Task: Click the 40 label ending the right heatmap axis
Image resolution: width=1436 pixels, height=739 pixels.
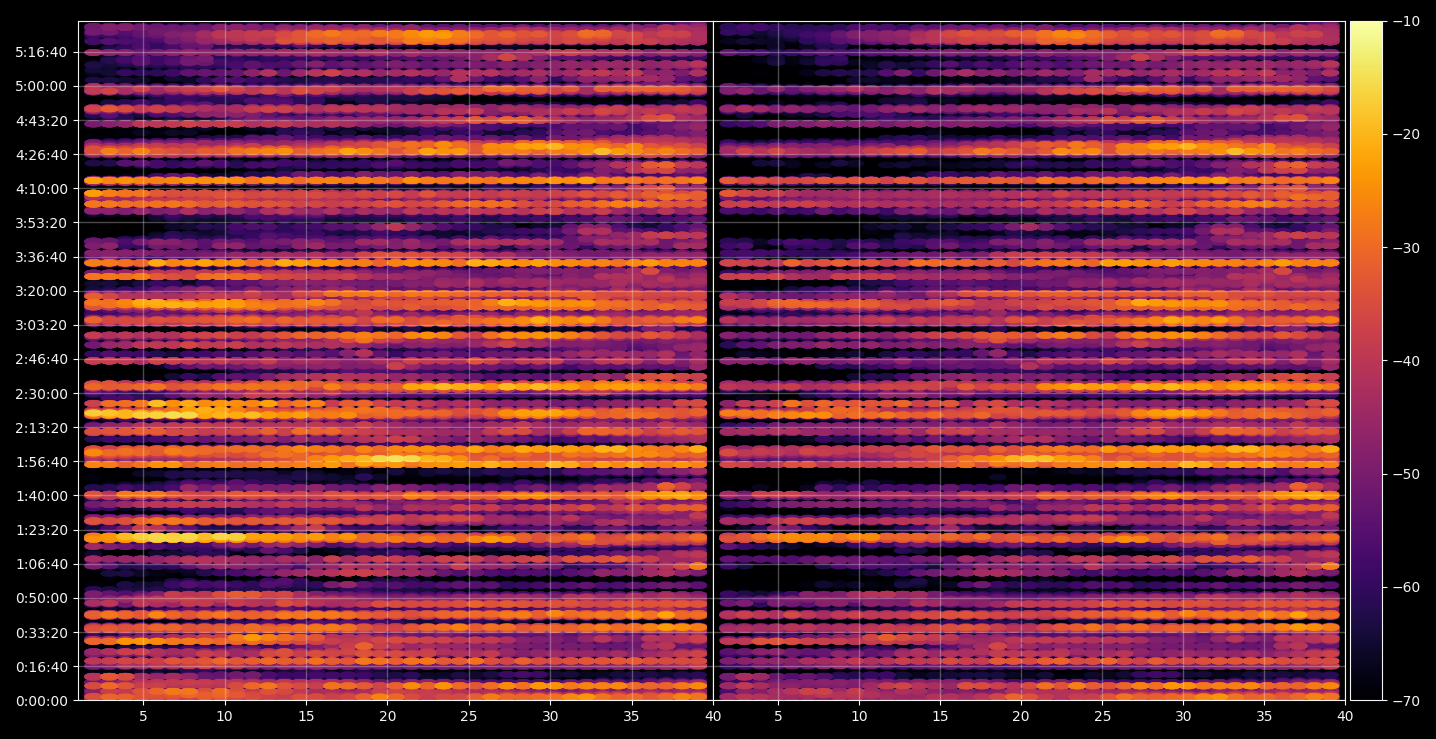Action: [1346, 717]
